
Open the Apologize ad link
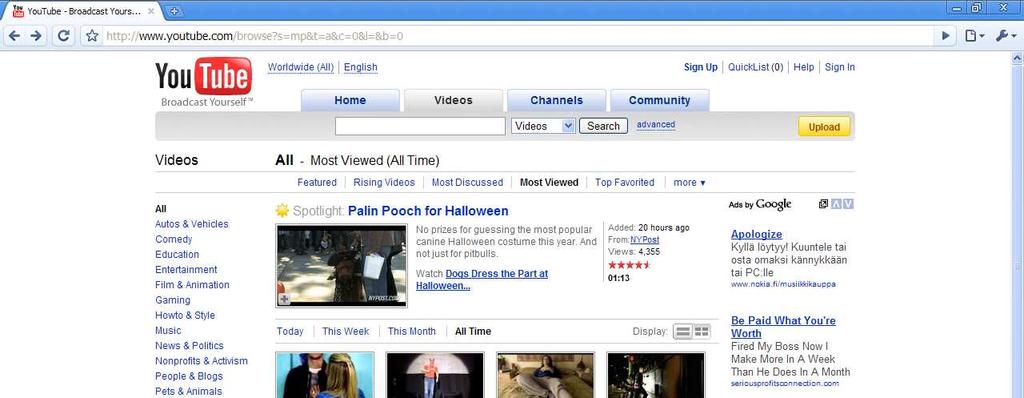tap(756, 235)
